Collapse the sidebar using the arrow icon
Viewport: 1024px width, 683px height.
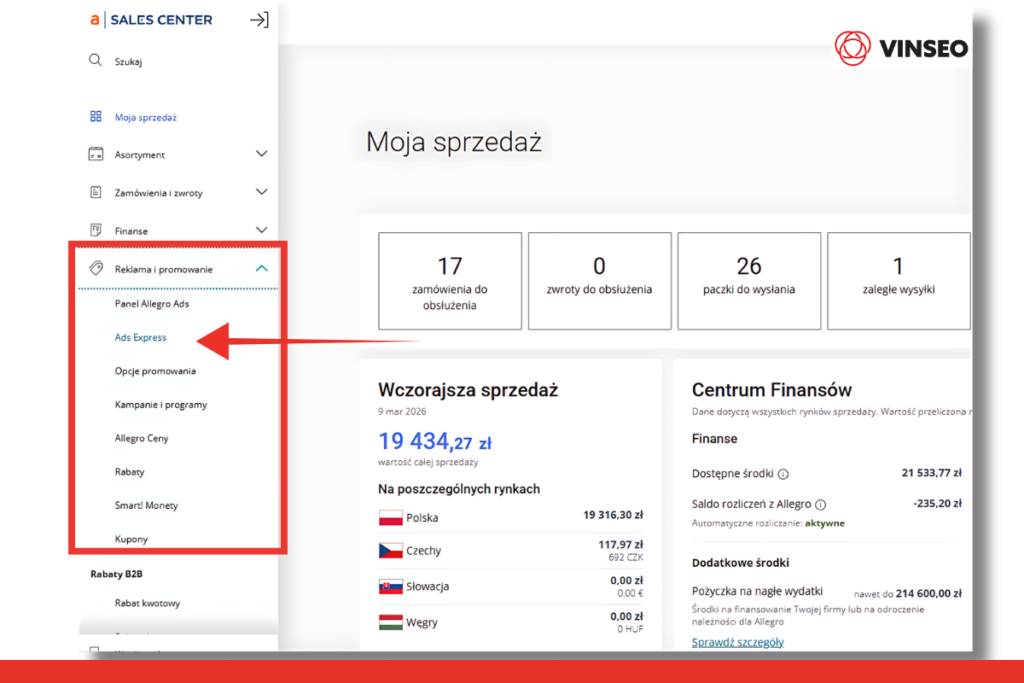[x=259, y=19]
